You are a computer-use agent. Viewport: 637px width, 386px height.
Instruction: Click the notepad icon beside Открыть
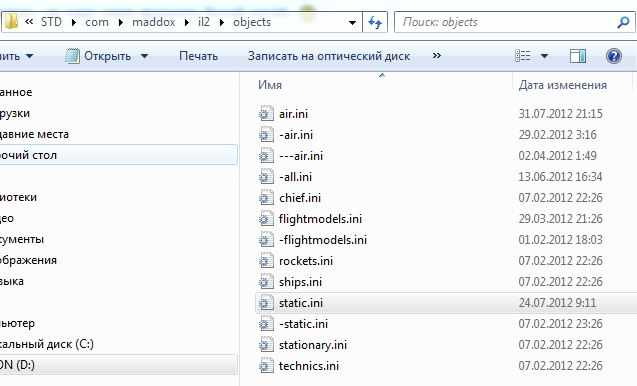point(72,56)
